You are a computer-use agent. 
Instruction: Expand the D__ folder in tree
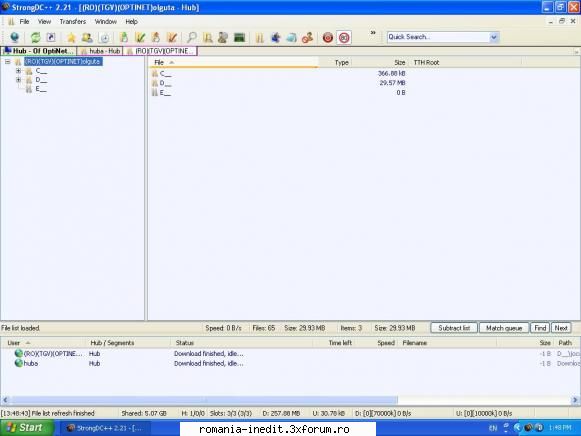click(18, 80)
